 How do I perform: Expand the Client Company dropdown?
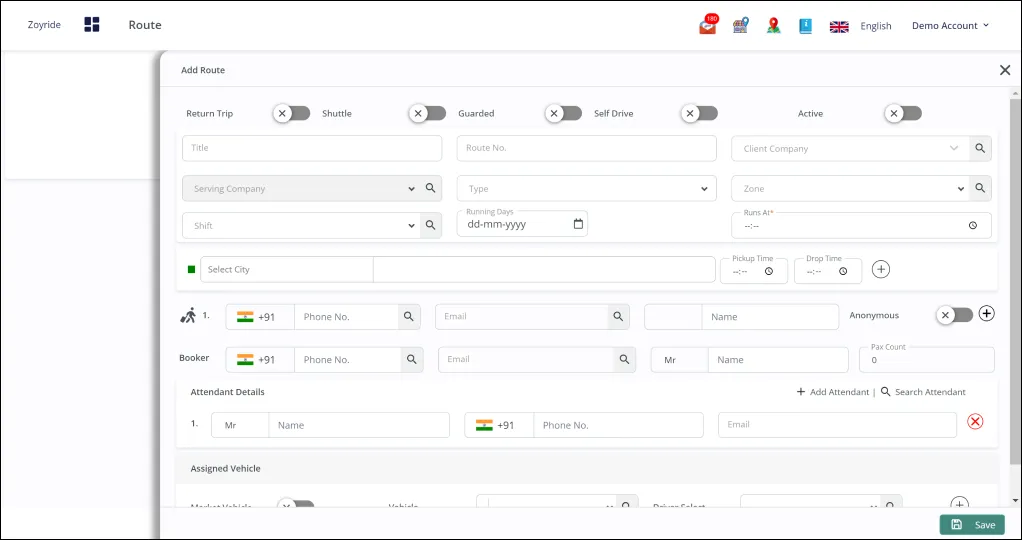click(954, 148)
